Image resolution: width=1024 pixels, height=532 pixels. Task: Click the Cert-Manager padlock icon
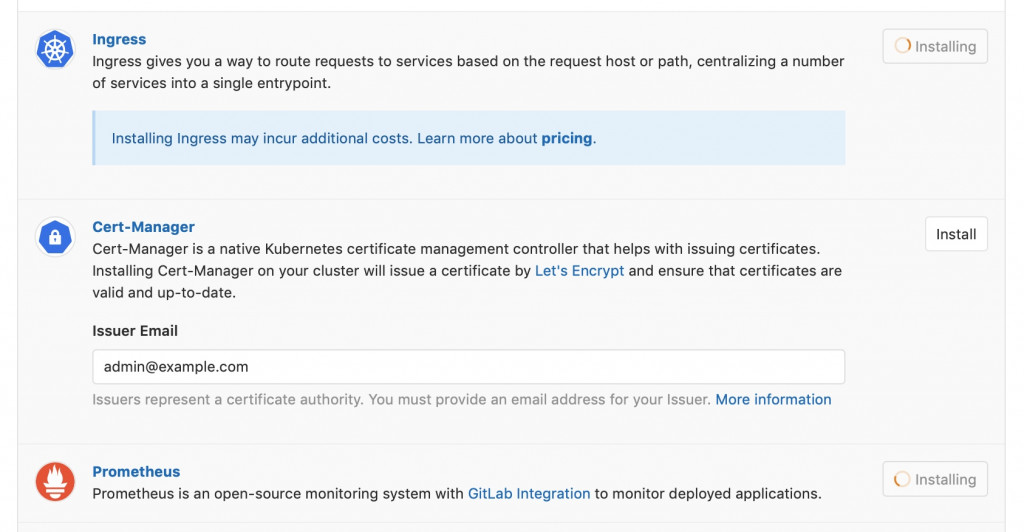(x=56, y=237)
